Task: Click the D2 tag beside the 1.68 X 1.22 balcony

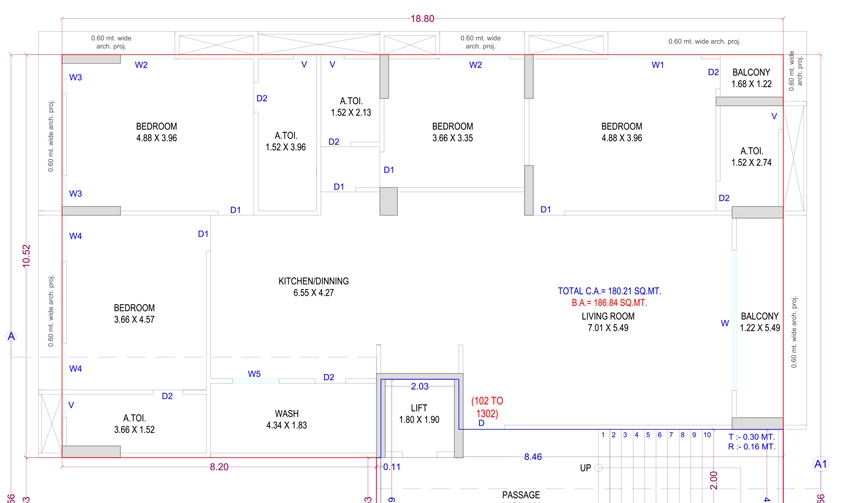Action: click(x=713, y=72)
